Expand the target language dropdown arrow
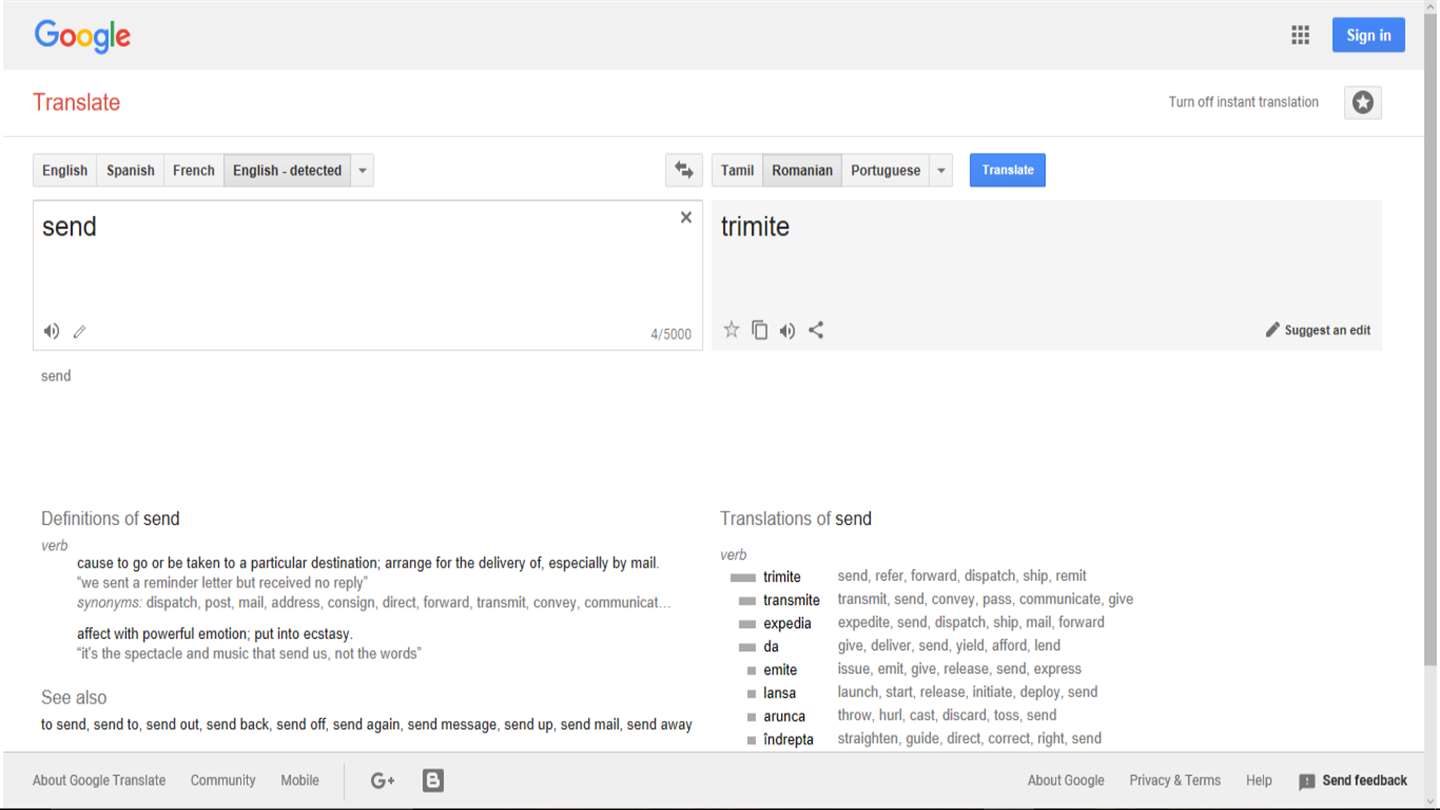The height and width of the screenshot is (810, 1440). (941, 170)
